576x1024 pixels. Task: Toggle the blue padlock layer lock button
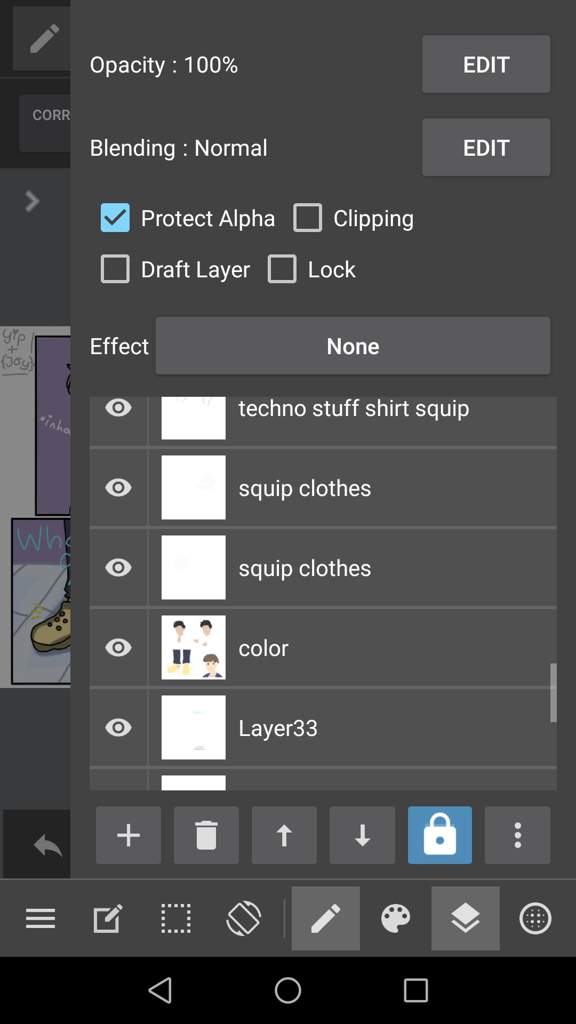440,835
